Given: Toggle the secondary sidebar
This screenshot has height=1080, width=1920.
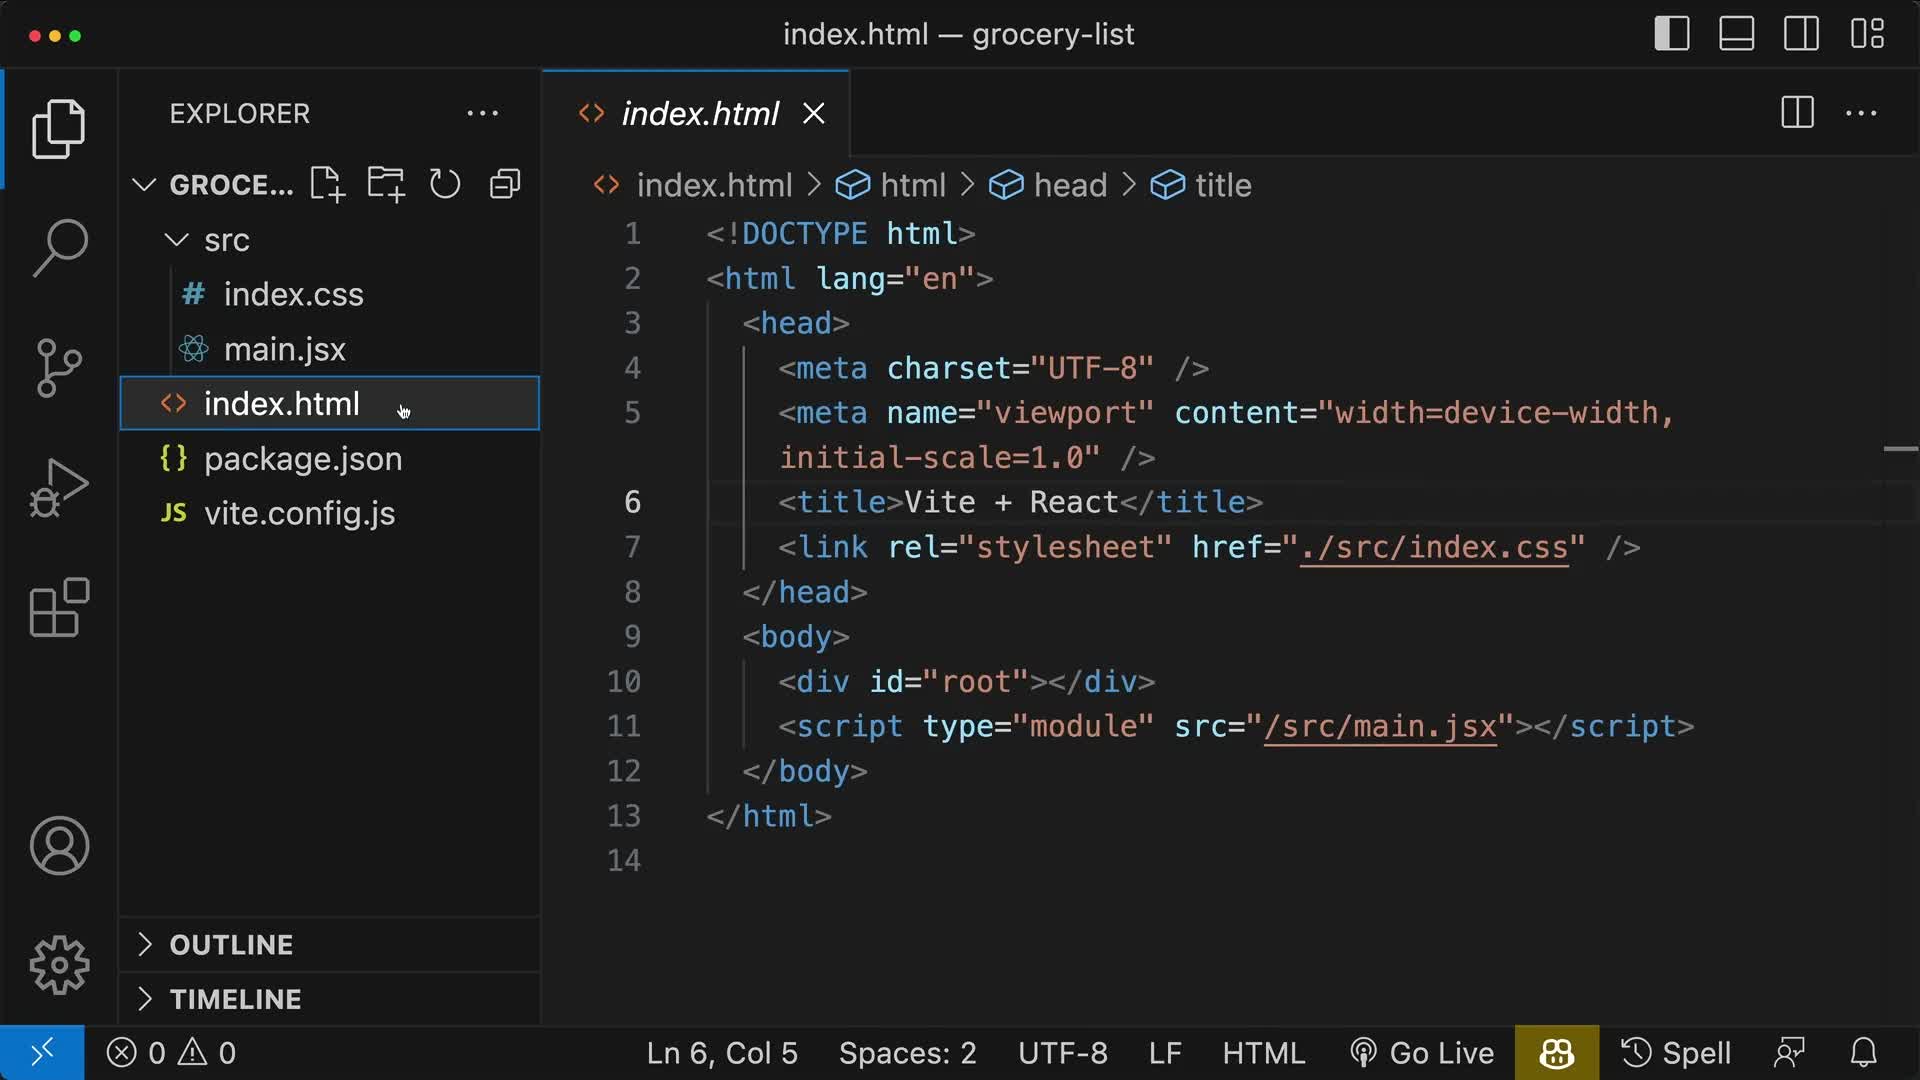Looking at the screenshot, I should coord(1801,33).
